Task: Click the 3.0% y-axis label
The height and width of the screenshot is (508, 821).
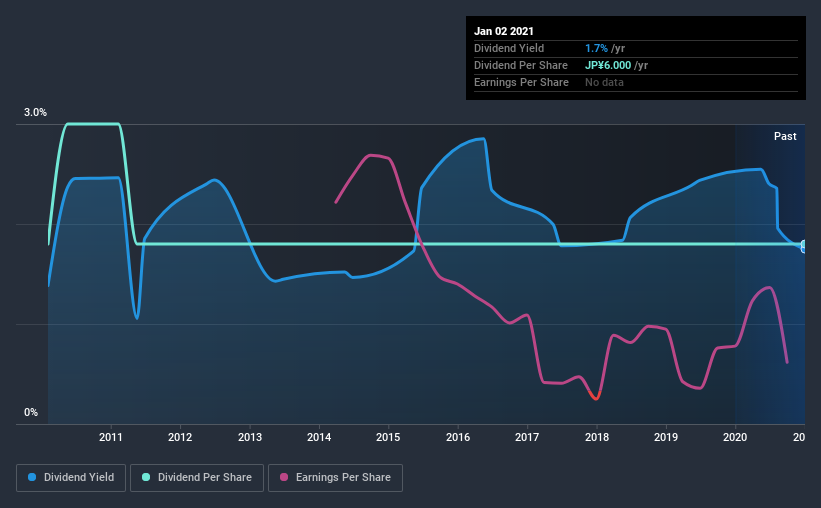Action: point(35,113)
